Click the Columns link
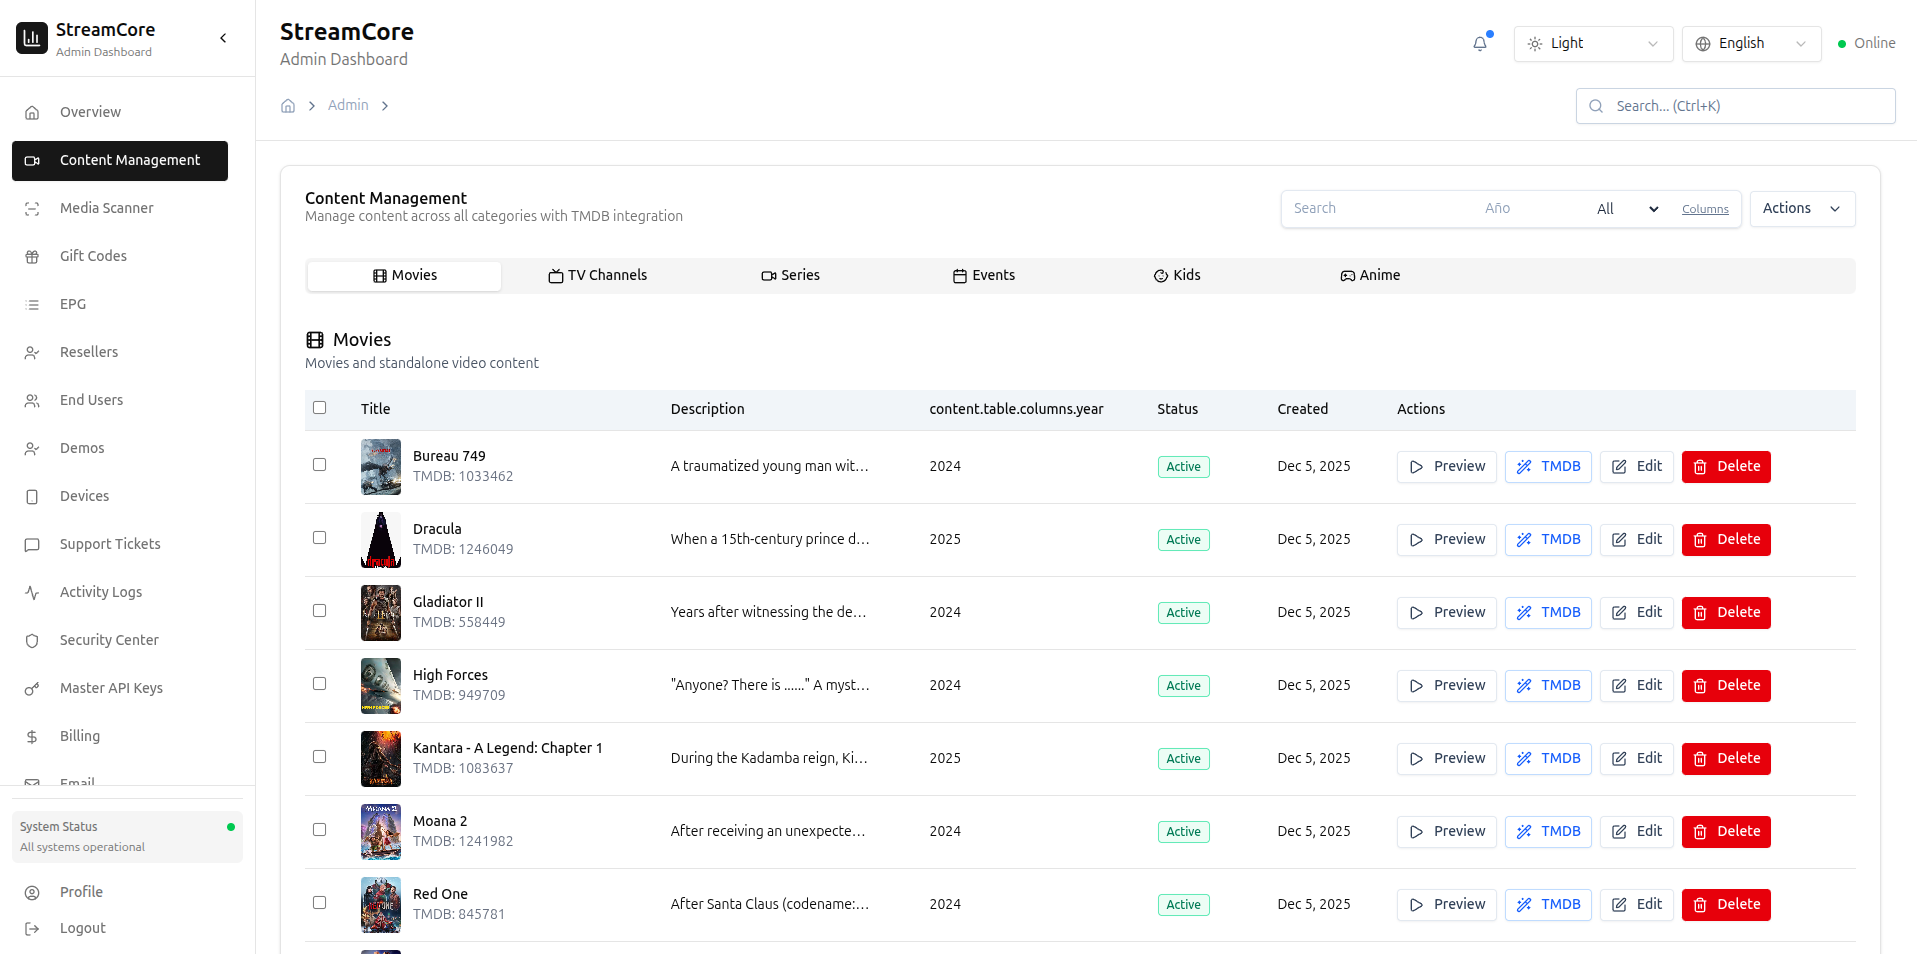 point(1705,210)
